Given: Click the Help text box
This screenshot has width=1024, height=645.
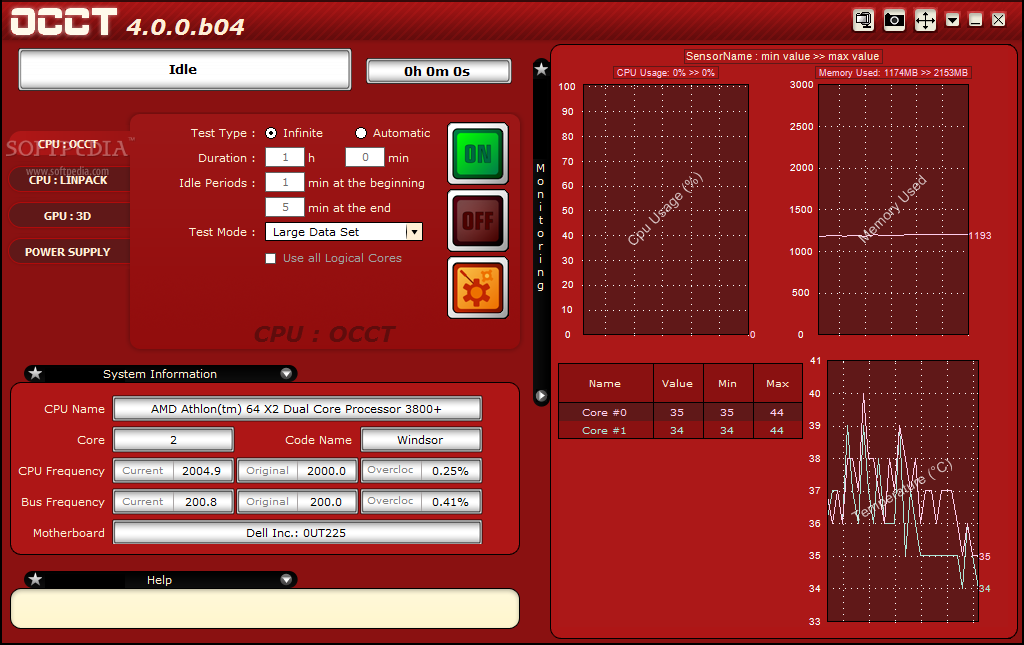Looking at the screenshot, I should coord(265,609).
